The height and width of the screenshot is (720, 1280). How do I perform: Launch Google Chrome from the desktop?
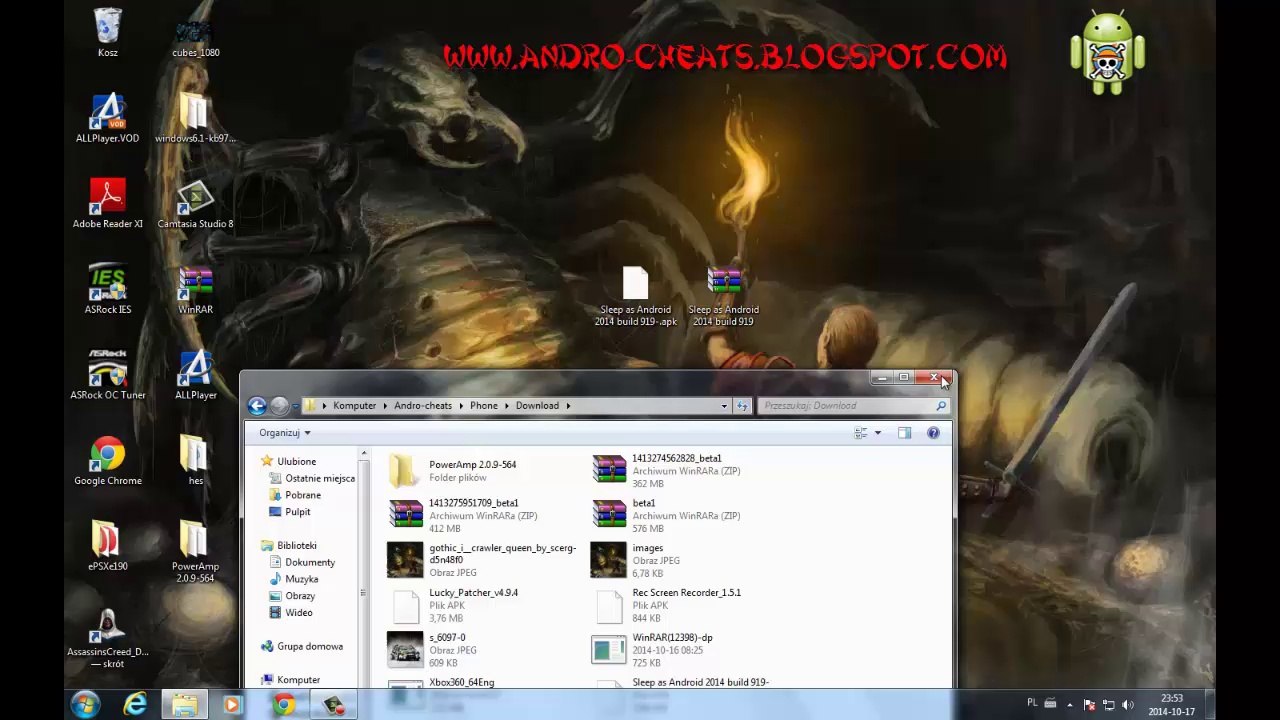[108, 461]
